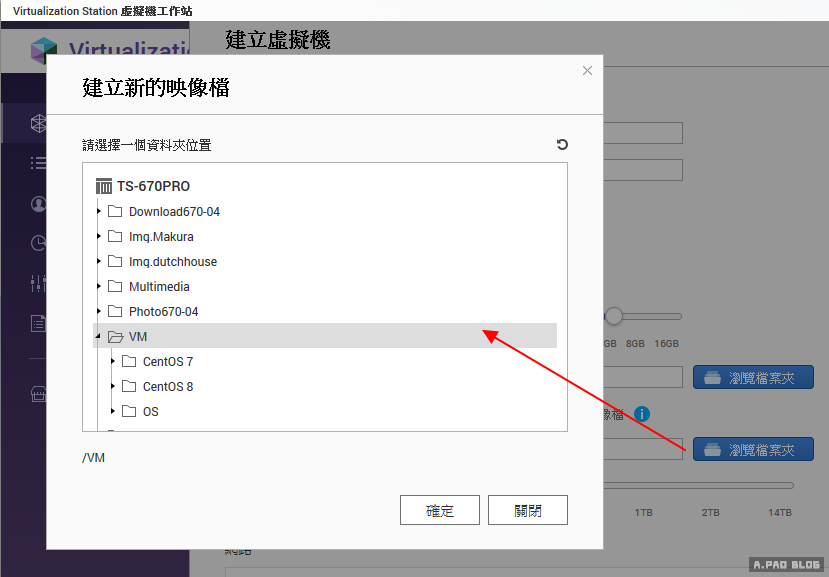Click the log document icon in sidebar
Screen dimensions: 829x577
(x=38, y=323)
